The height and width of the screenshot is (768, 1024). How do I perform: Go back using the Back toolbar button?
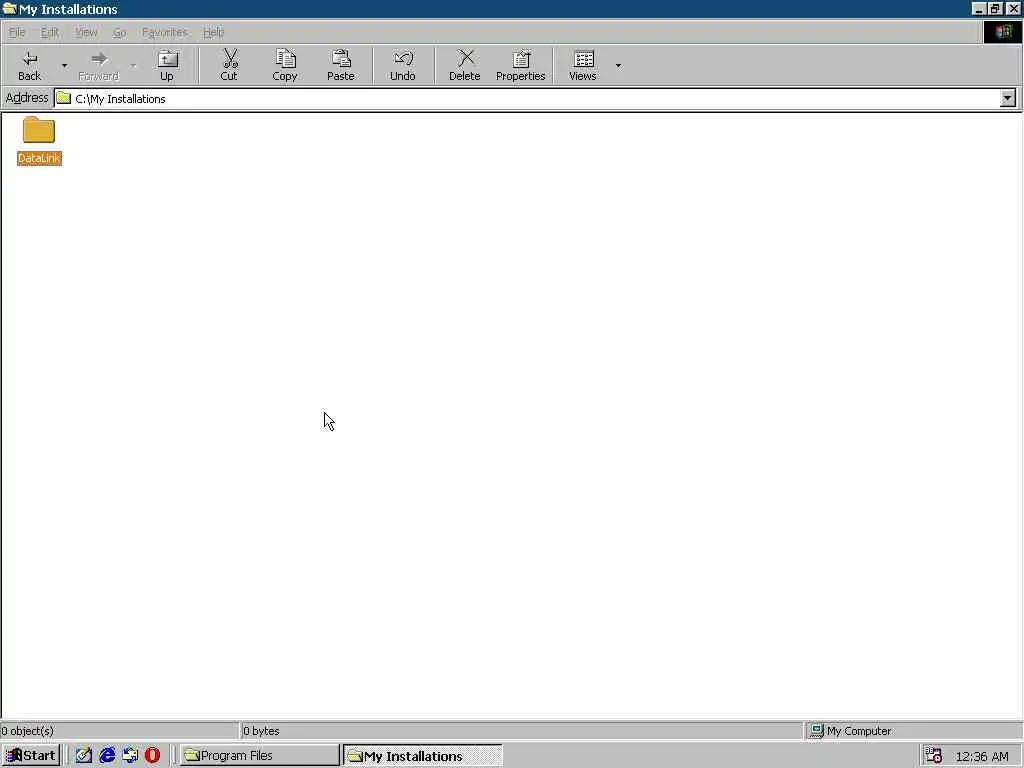29,65
